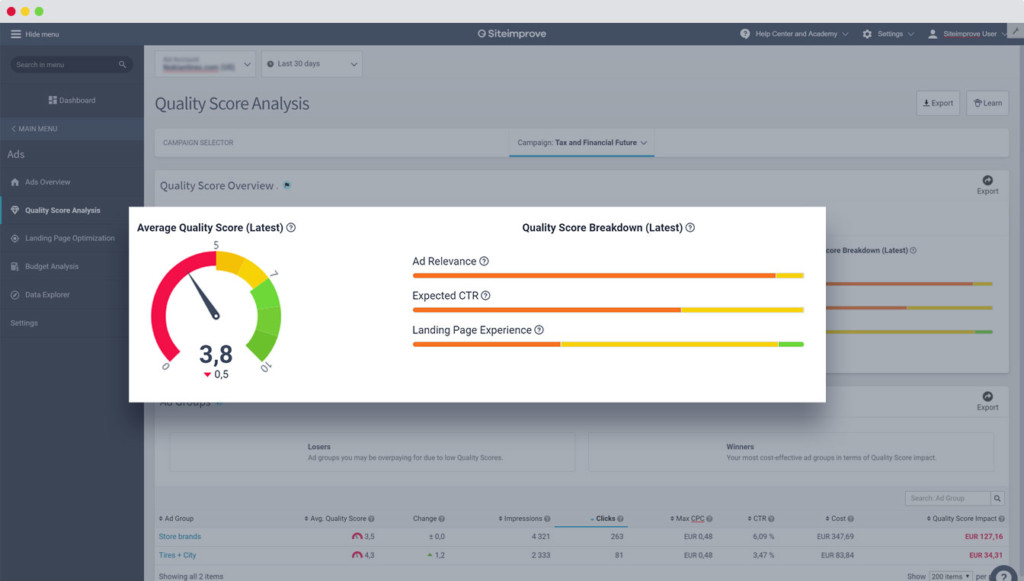Click the info icon beside Average Quality Score

(291, 227)
